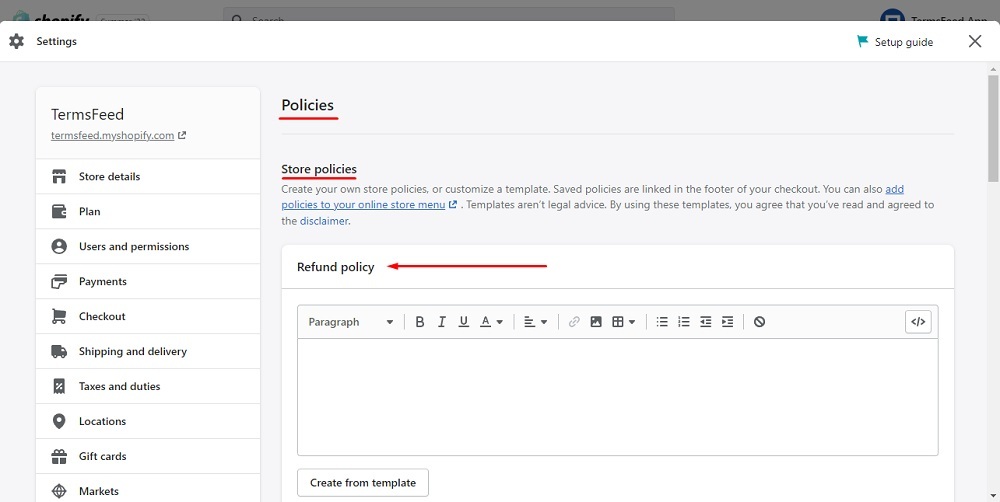Click the indent icon
Image resolution: width=1000 pixels, height=502 pixels.
coord(728,322)
